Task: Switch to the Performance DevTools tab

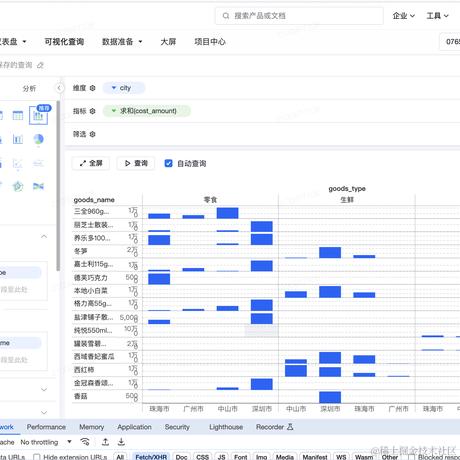Action: pyautogui.click(x=46, y=427)
